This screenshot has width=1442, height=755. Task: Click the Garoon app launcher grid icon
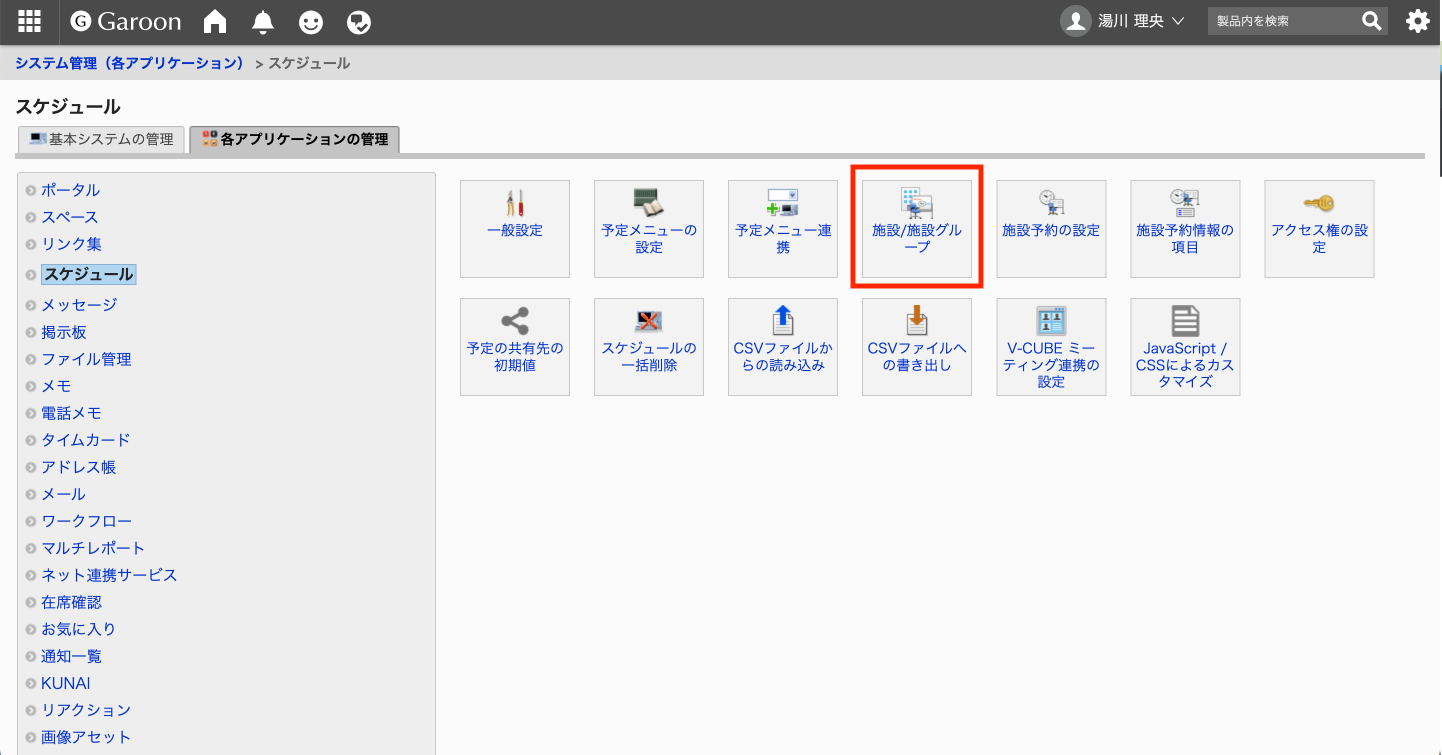coord(28,21)
